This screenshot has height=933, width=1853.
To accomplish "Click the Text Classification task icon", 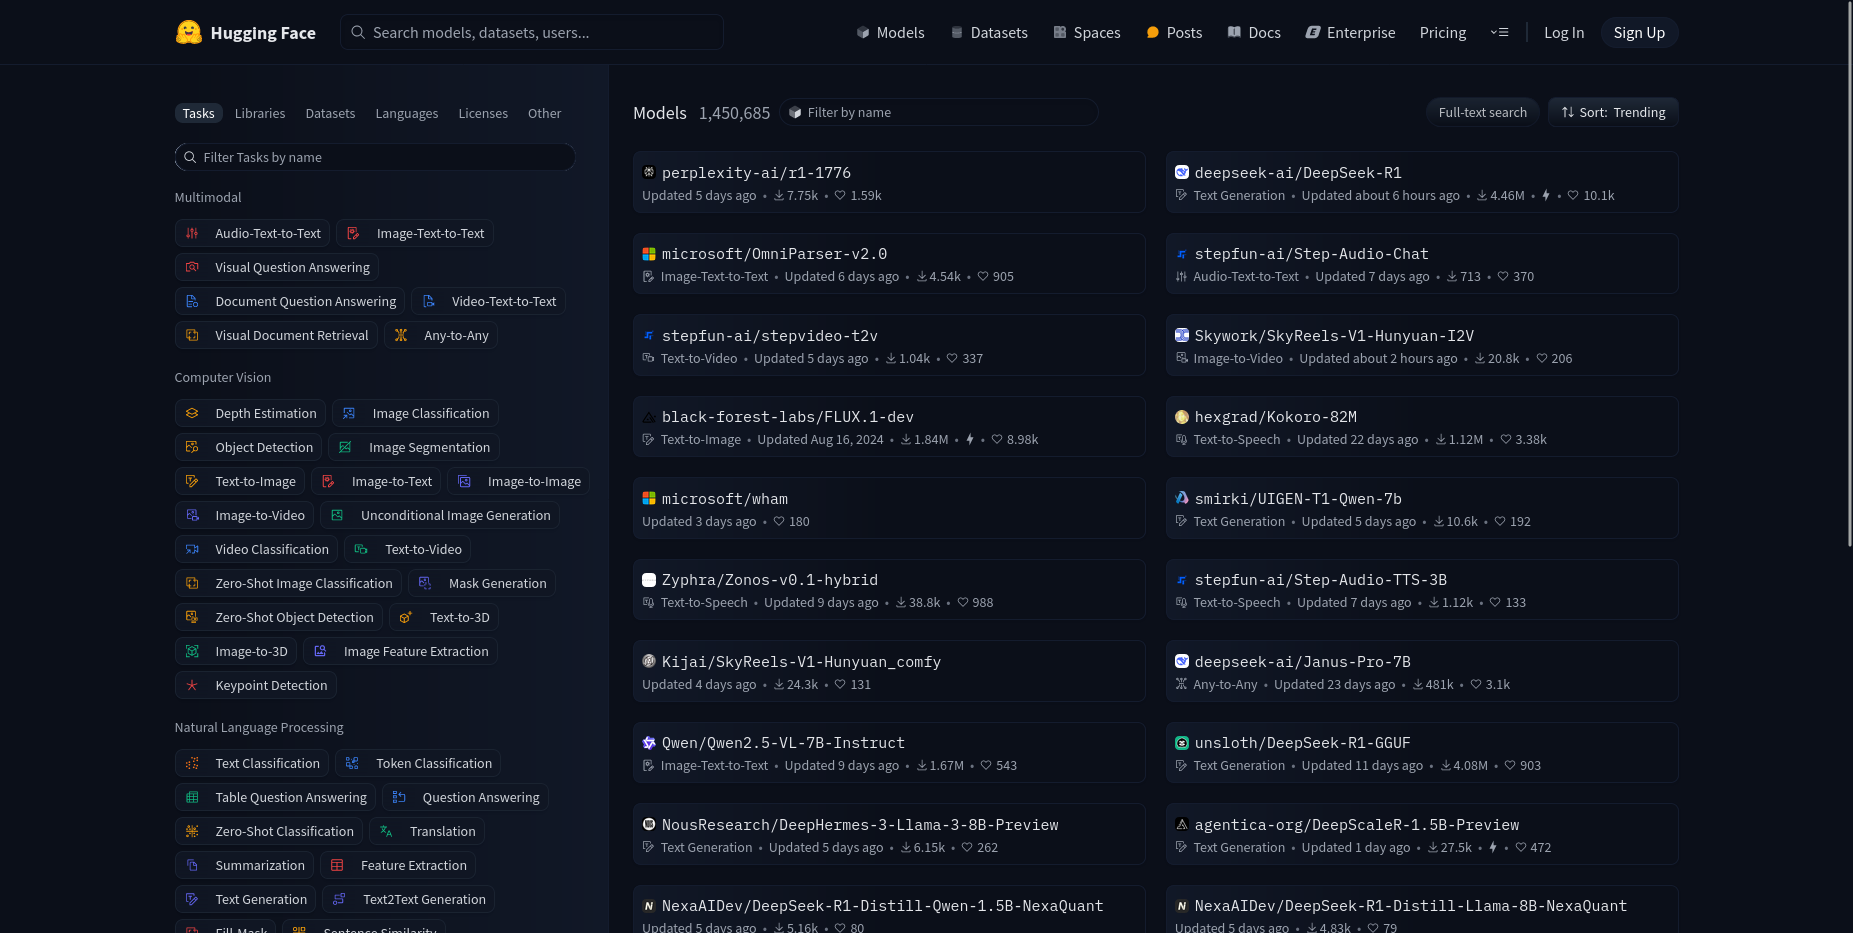I will [x=192, y=763].
